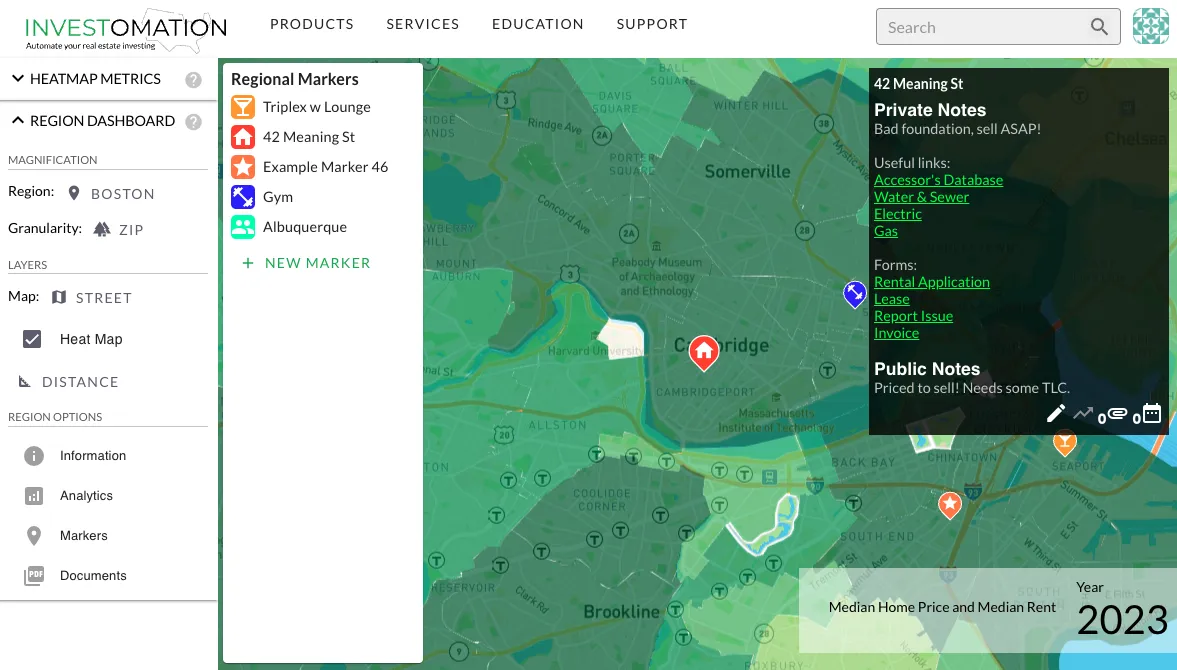Open the user avatar in top right
This screenshot has height=670, width=1177.
pos(1150,27)
